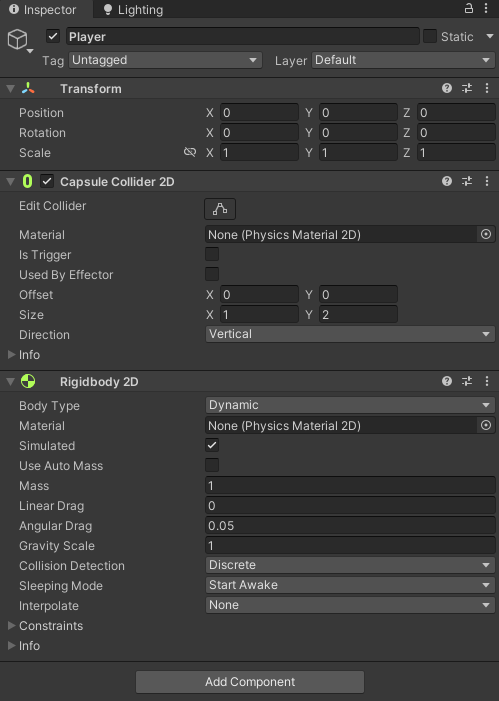Toggle the Static checkbox

point(430,36)
